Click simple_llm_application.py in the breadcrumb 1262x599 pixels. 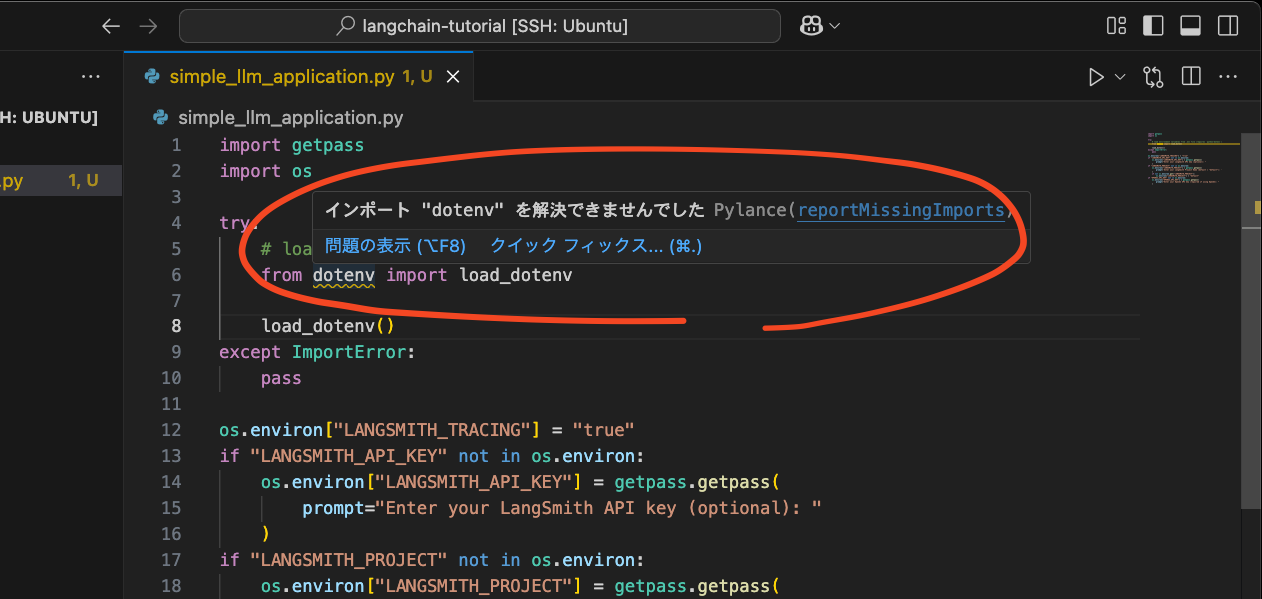(x=290, y=118)
